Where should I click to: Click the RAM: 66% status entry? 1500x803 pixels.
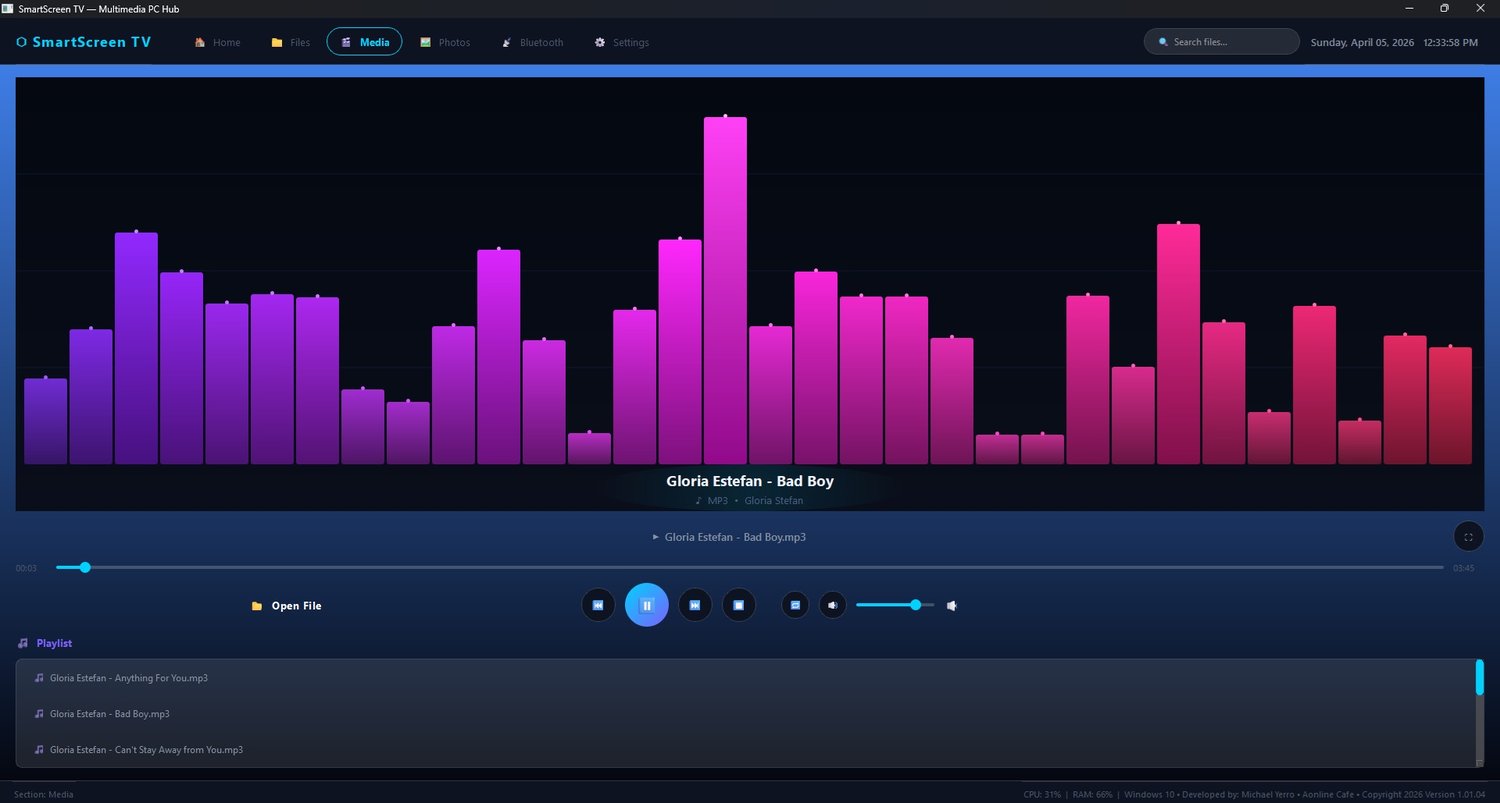[1092, 794]
